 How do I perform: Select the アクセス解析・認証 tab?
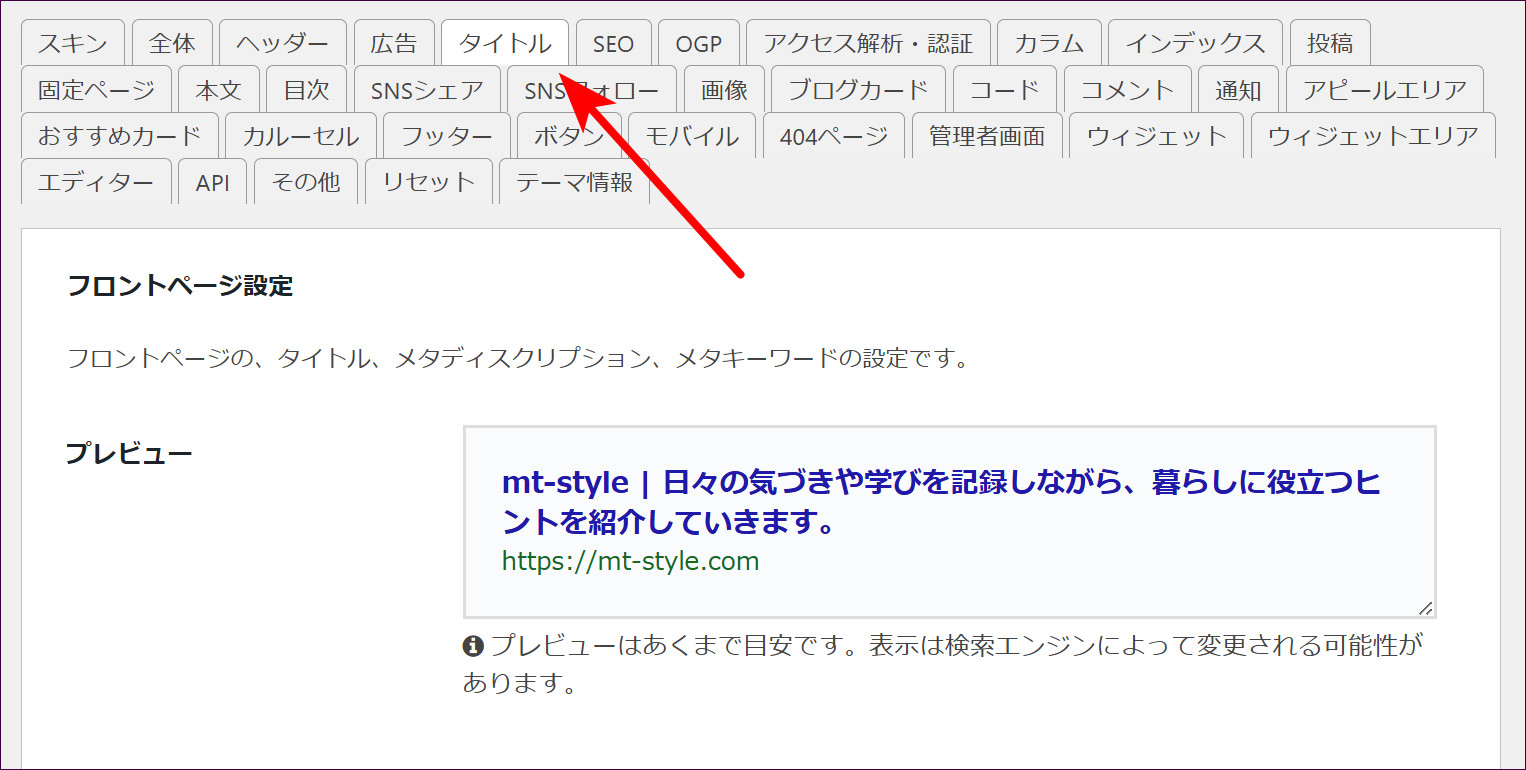pos(868,44)
